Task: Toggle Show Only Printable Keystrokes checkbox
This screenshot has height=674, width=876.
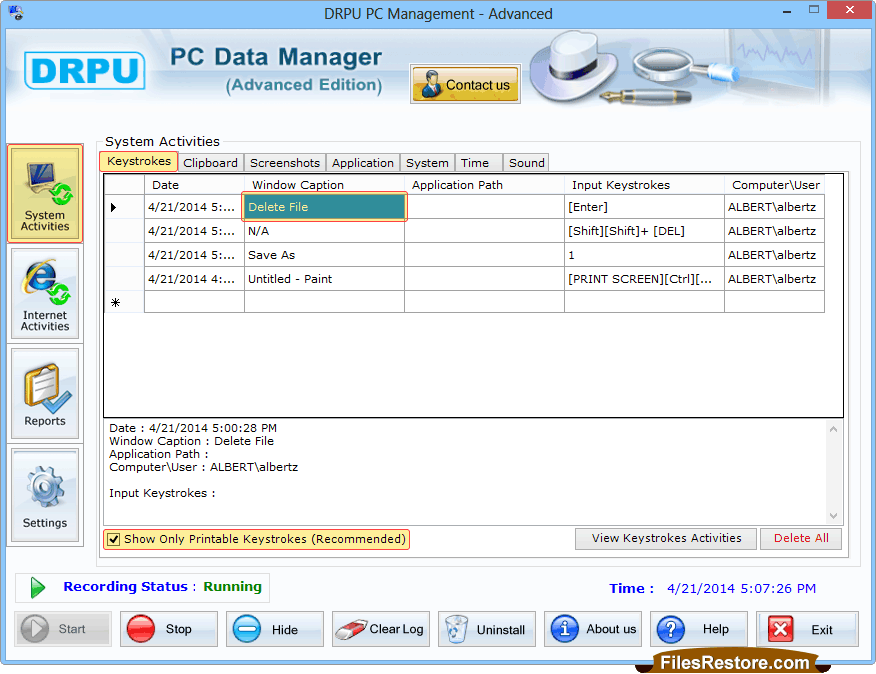Action: (x=113, y=539)
